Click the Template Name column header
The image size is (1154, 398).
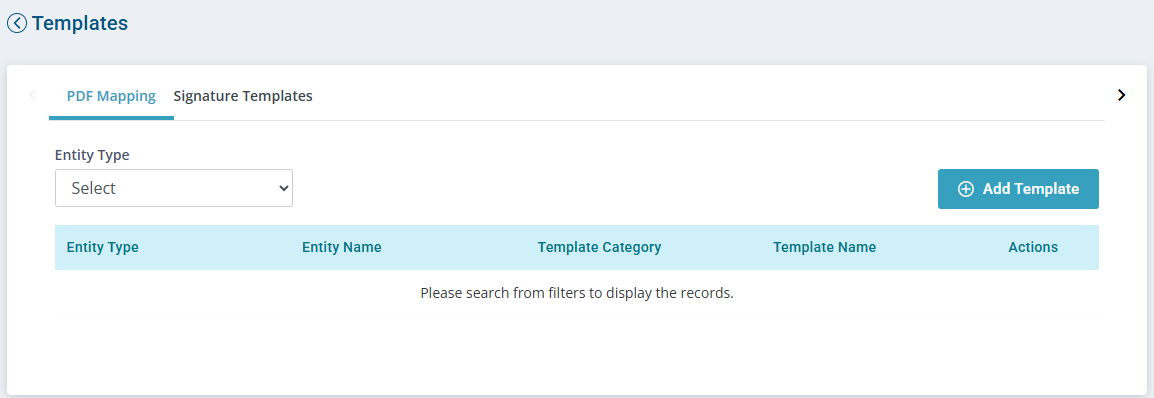tap(824, 247)
